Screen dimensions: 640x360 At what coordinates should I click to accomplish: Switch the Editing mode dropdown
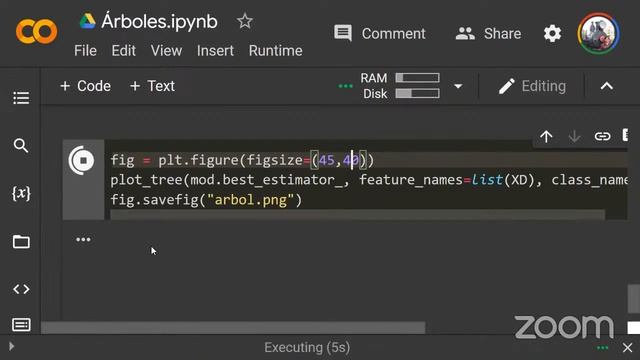point(532,86)
